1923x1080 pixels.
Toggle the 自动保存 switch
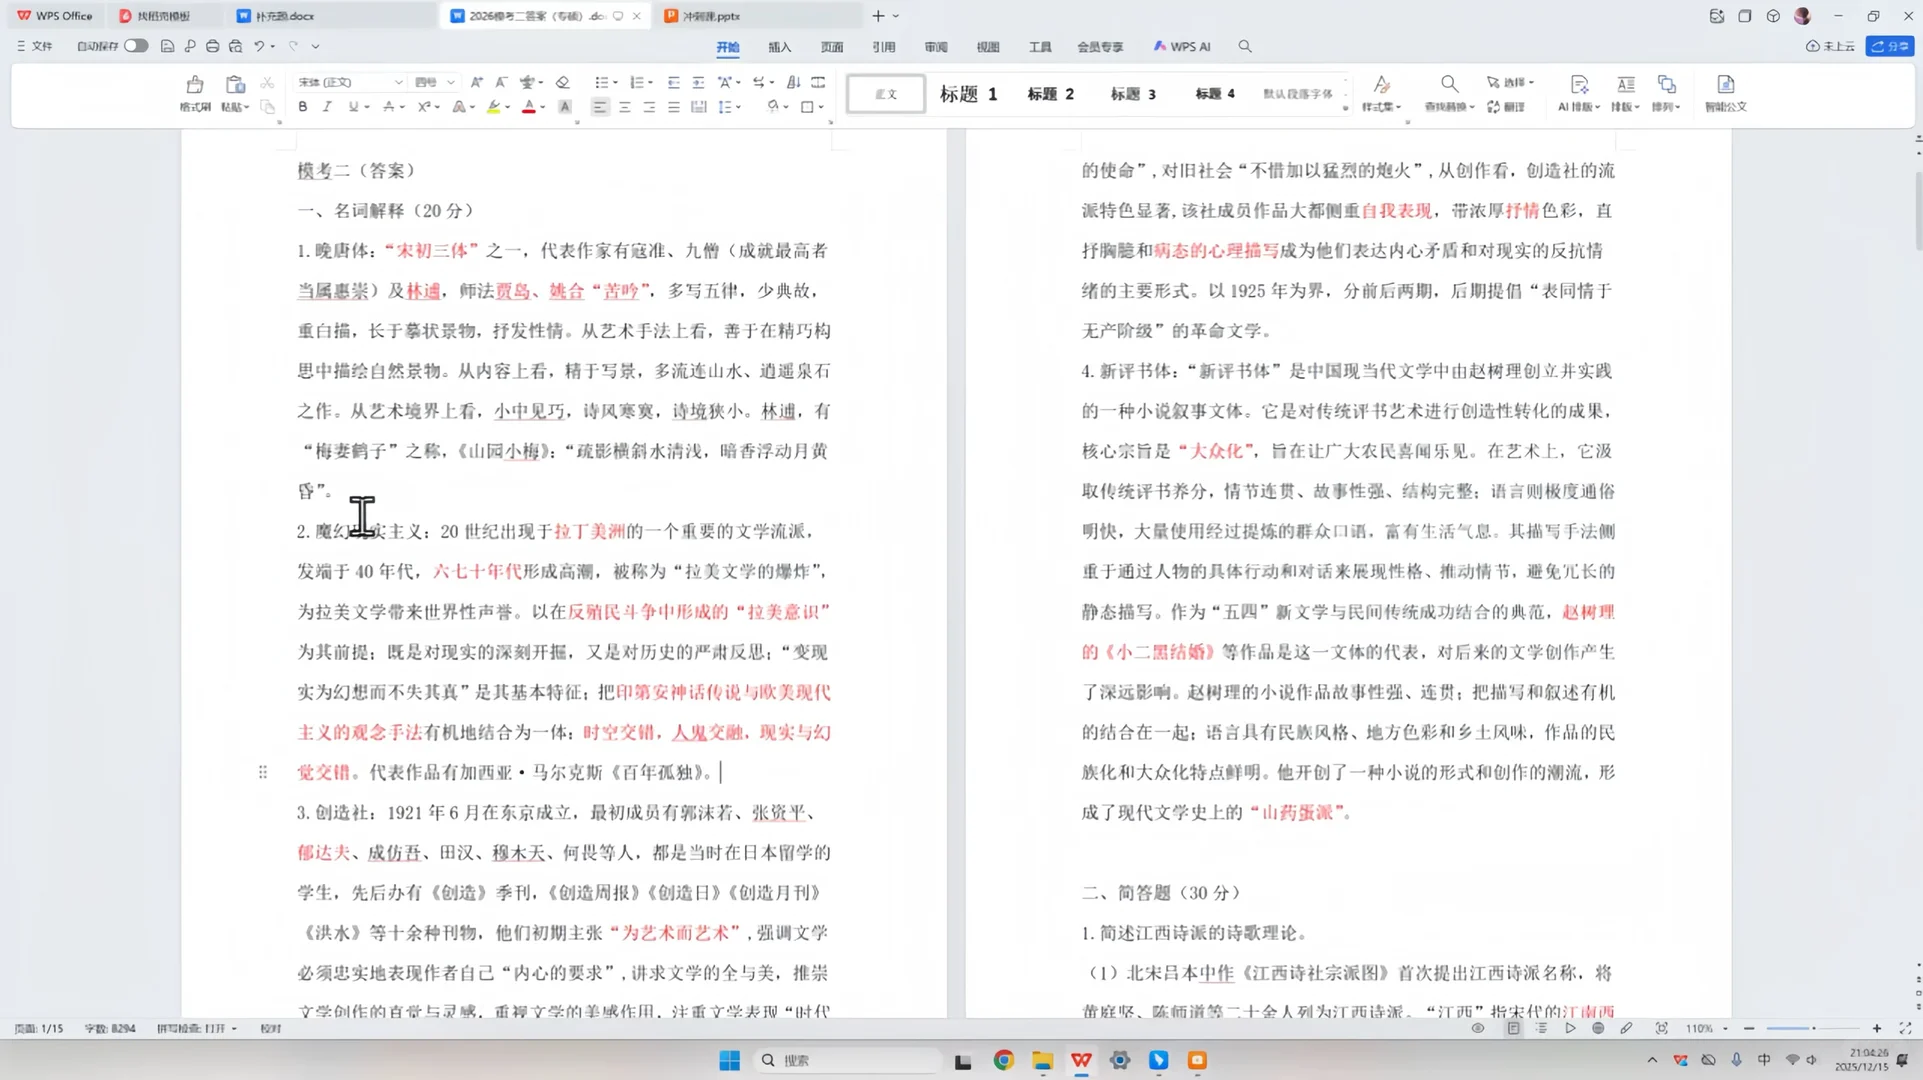tap(137, 46)
